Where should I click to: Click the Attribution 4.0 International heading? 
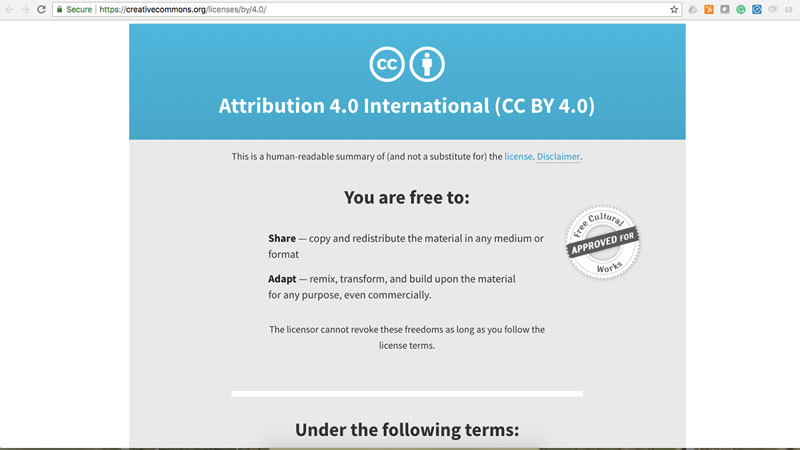[x=407, y=106]
